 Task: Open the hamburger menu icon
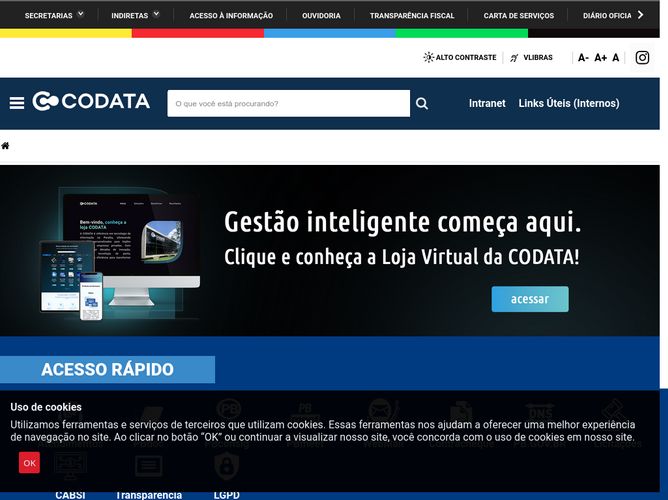pyautogui.click(x=17, y=103)
